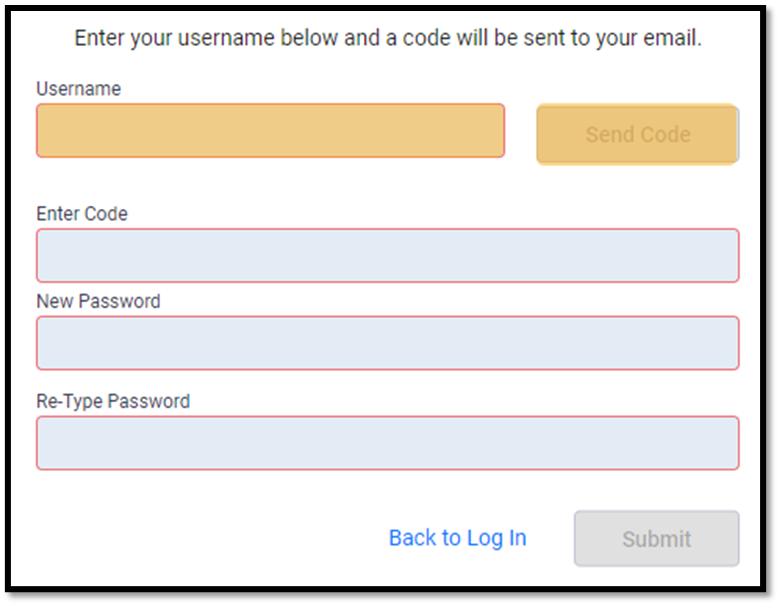Click the instruction text about emailed code
779x605 pixels.
tap(388, 39)
